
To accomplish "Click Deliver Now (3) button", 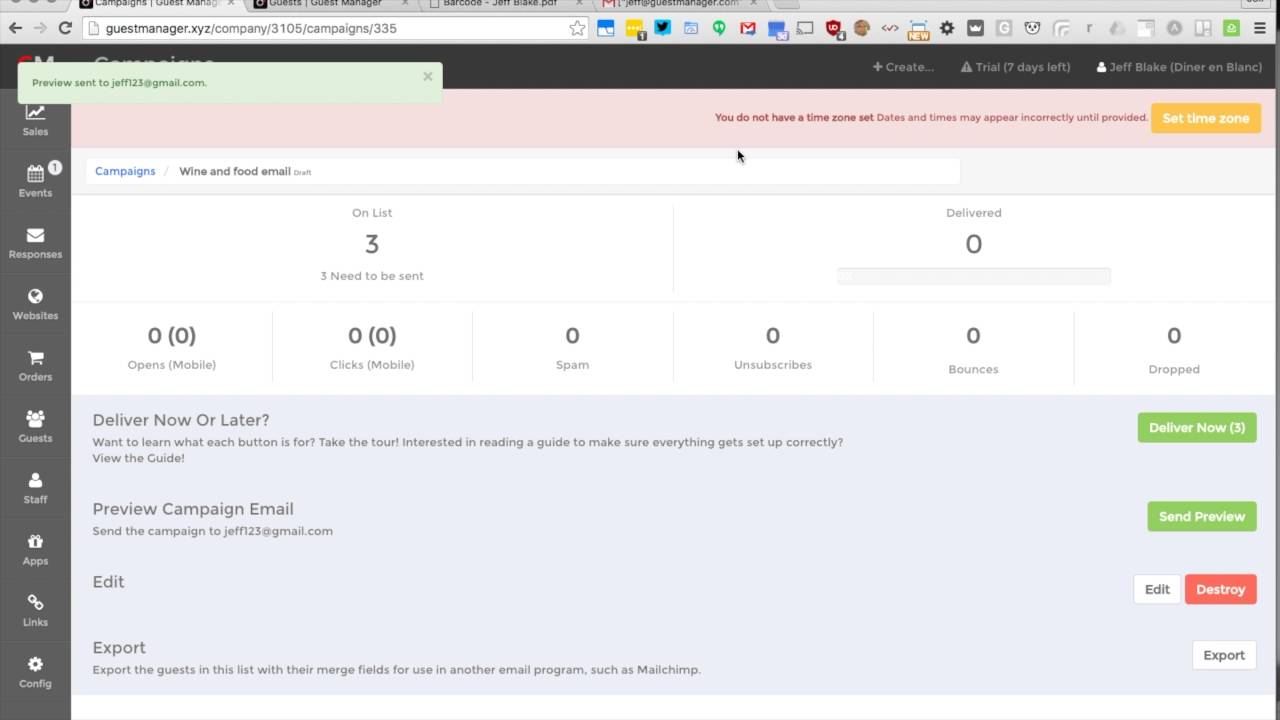I will click(1197, 427).
